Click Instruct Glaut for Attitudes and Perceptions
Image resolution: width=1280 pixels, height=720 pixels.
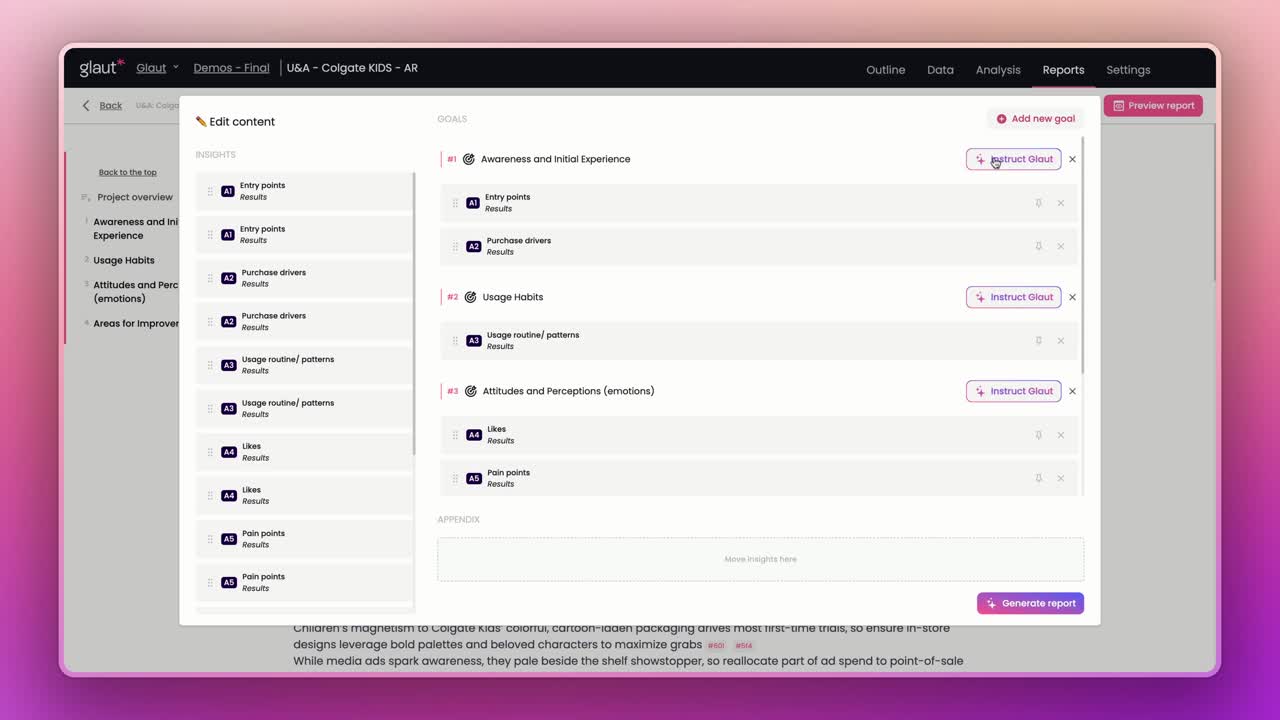point(1013,391)
